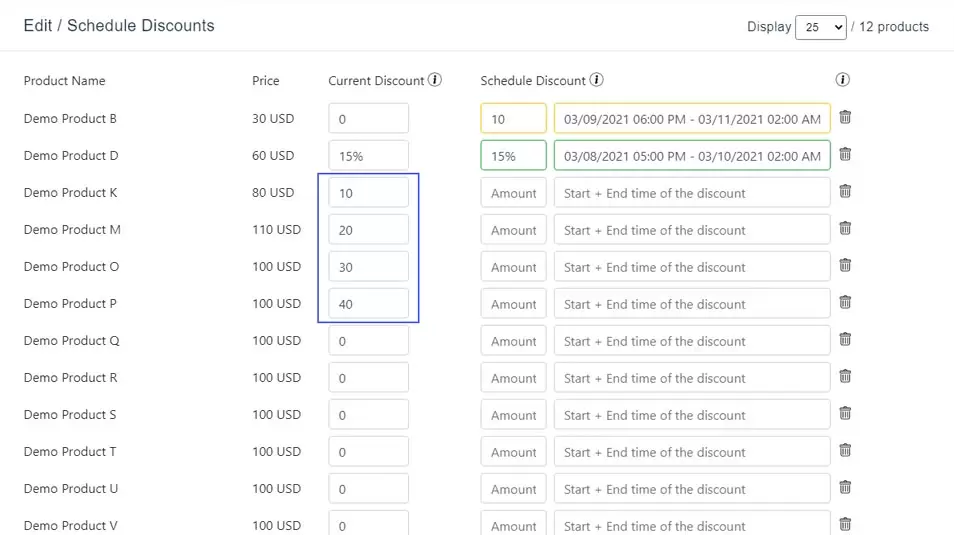Click trash icon for Demo Product D
This screenshot has width=954, height=535.
[845, 154]
